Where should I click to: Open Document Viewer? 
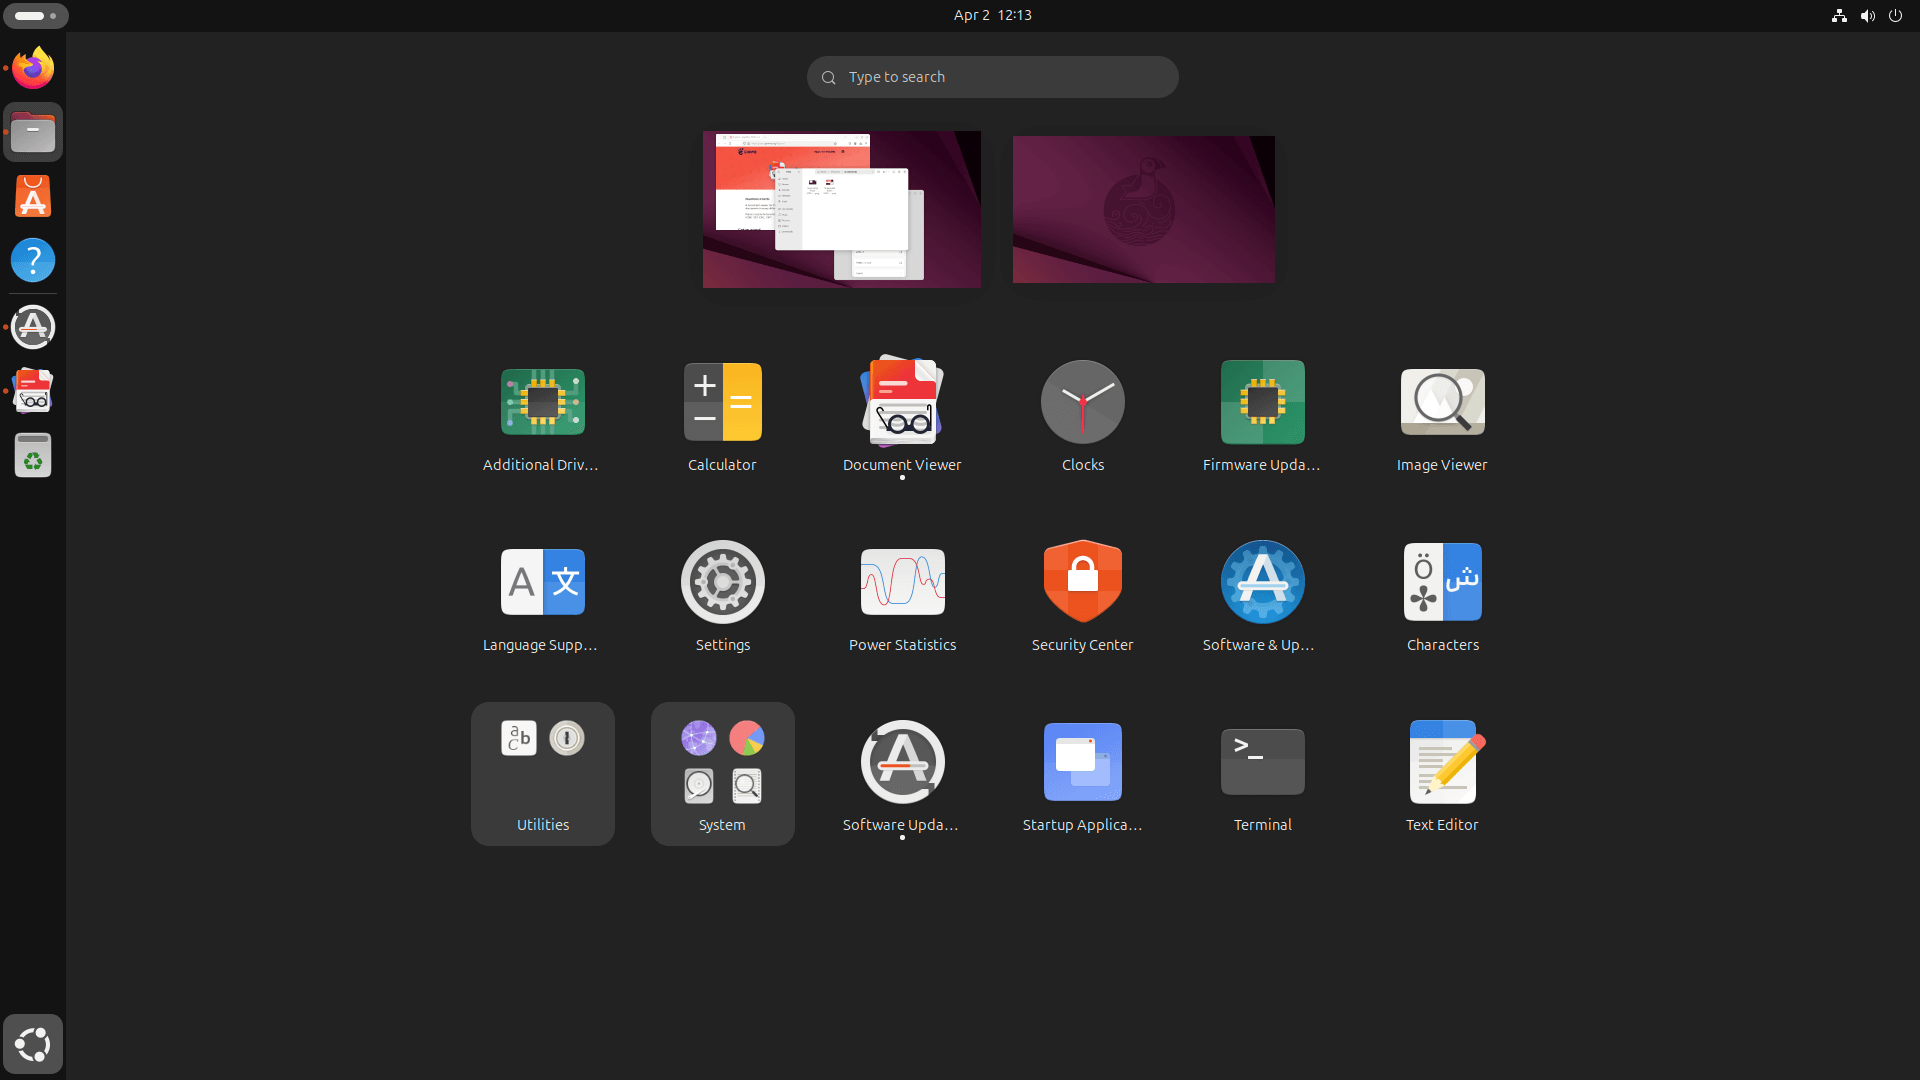point(902,401)
